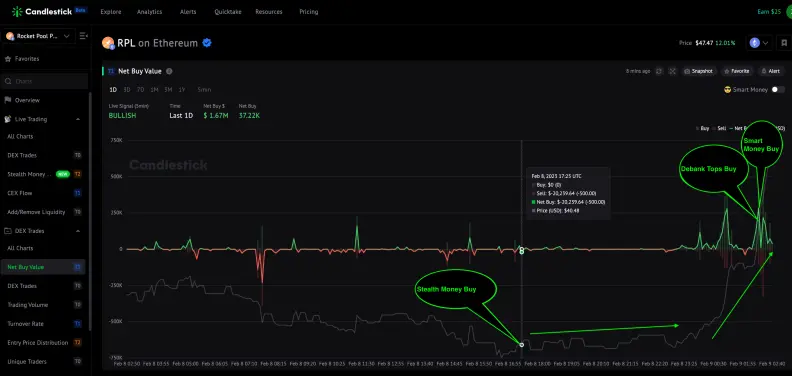Refresh chart data with the reload icon
Image resolution: width=792 pixels, height=376 pixels.
[659, 71]
